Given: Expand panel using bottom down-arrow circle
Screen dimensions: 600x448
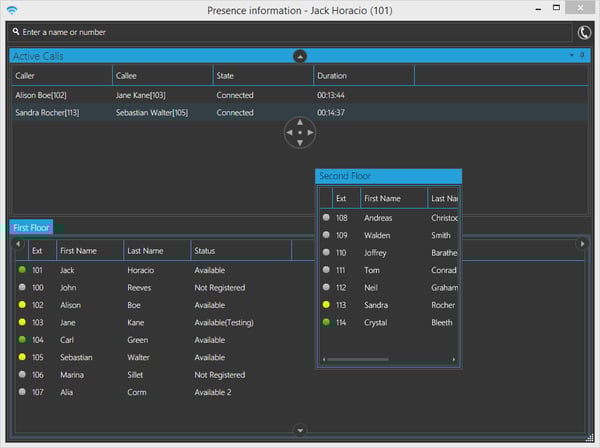Looking at the screenshot, I should (300, 430).
